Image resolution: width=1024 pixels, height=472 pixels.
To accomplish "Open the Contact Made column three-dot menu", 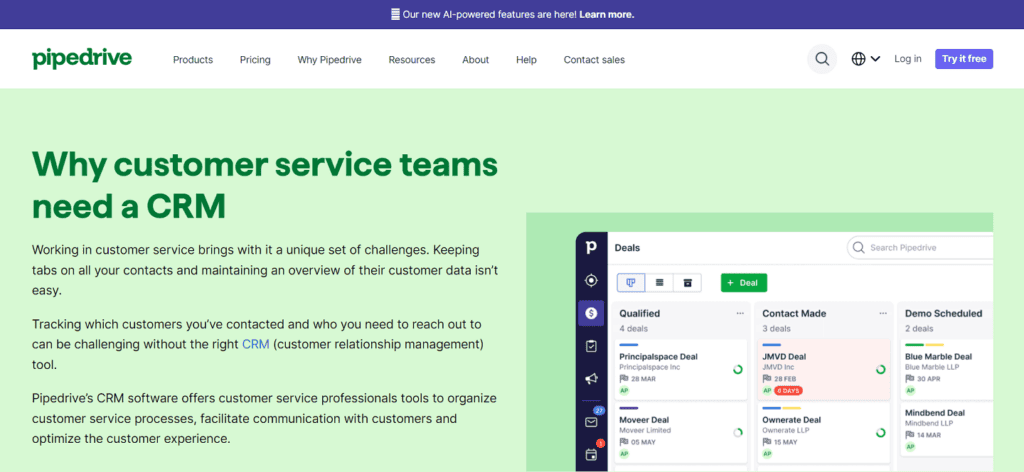I will click(883, 313).
